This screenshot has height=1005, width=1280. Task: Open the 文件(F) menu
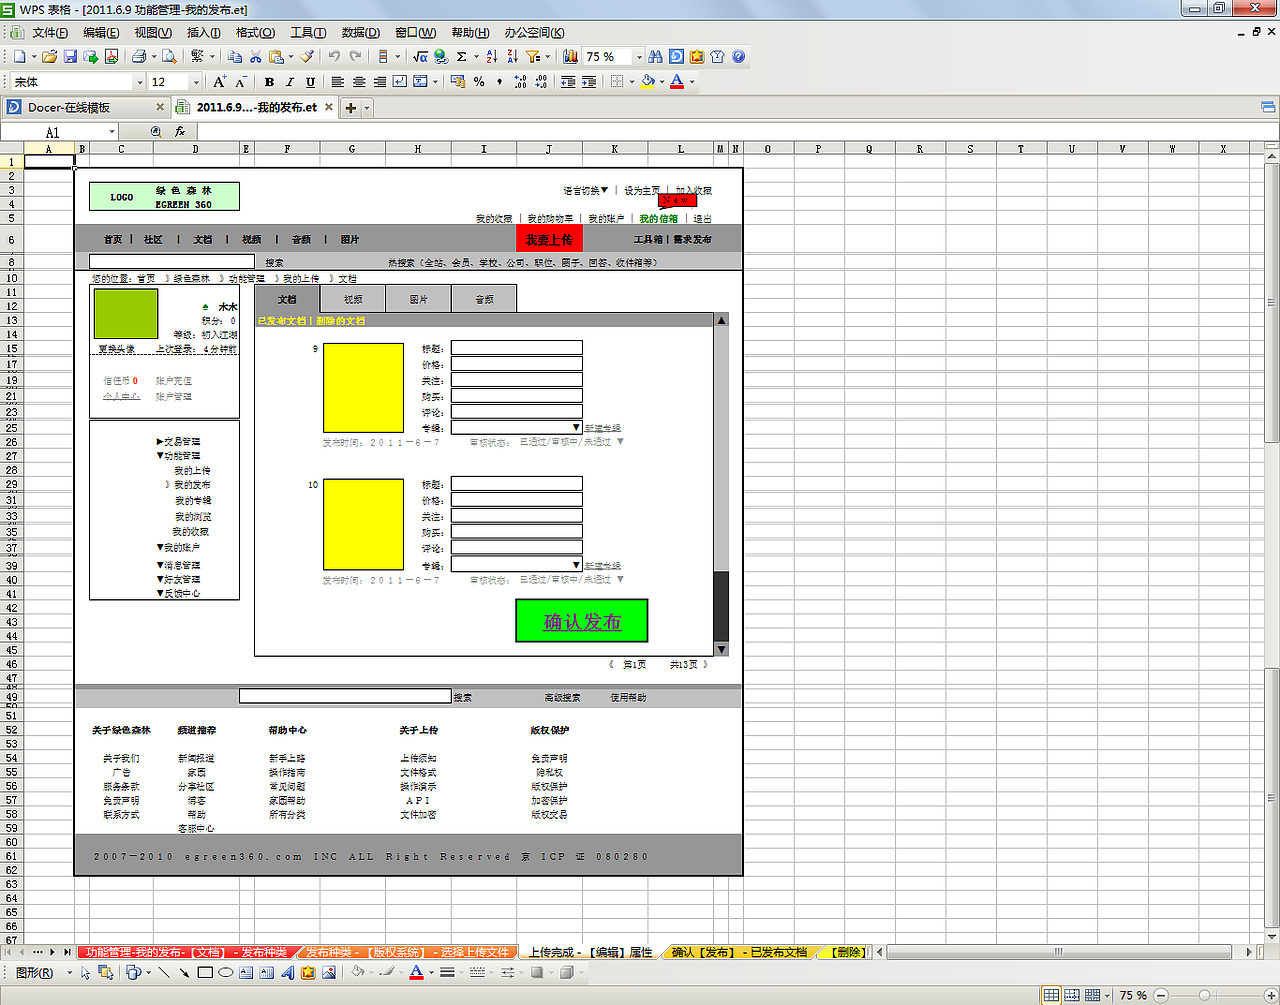tap(50, 33)
